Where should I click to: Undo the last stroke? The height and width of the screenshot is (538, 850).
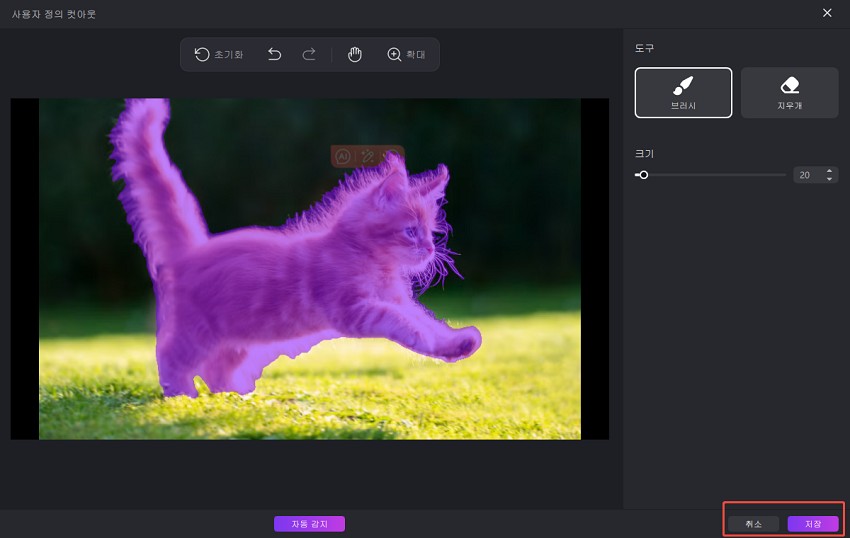tap(274, 54)
